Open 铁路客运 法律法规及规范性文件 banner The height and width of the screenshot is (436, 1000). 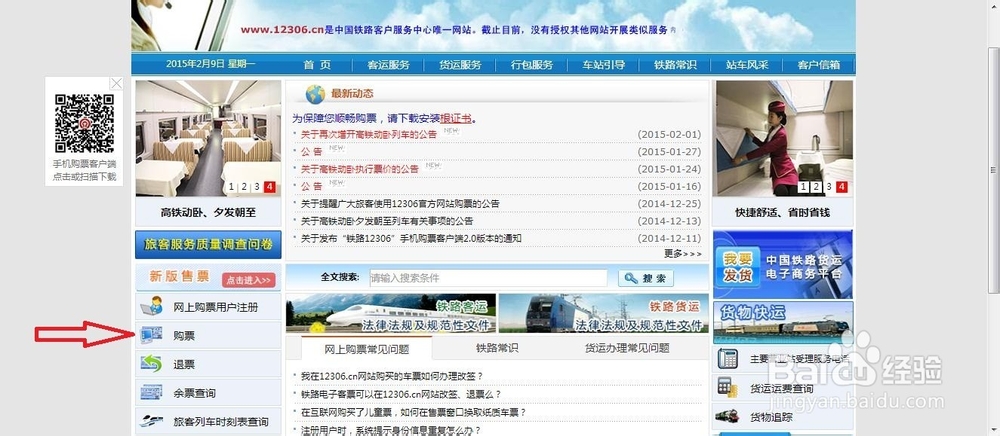tap(390, 312)
